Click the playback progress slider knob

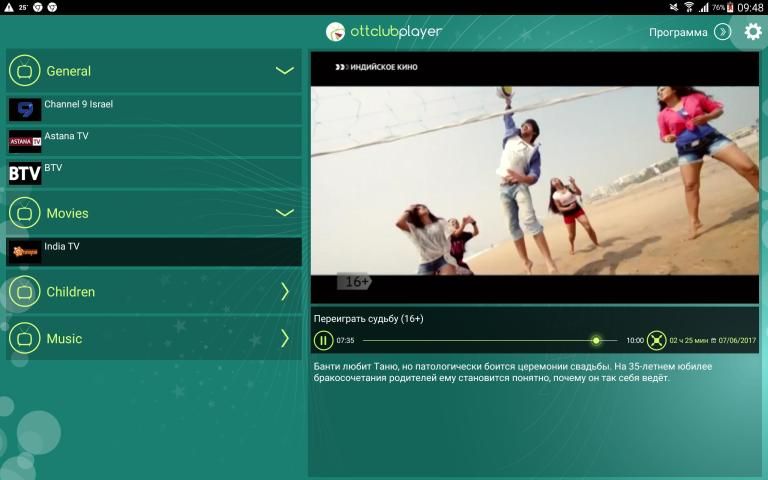click(x=596, y=341)
